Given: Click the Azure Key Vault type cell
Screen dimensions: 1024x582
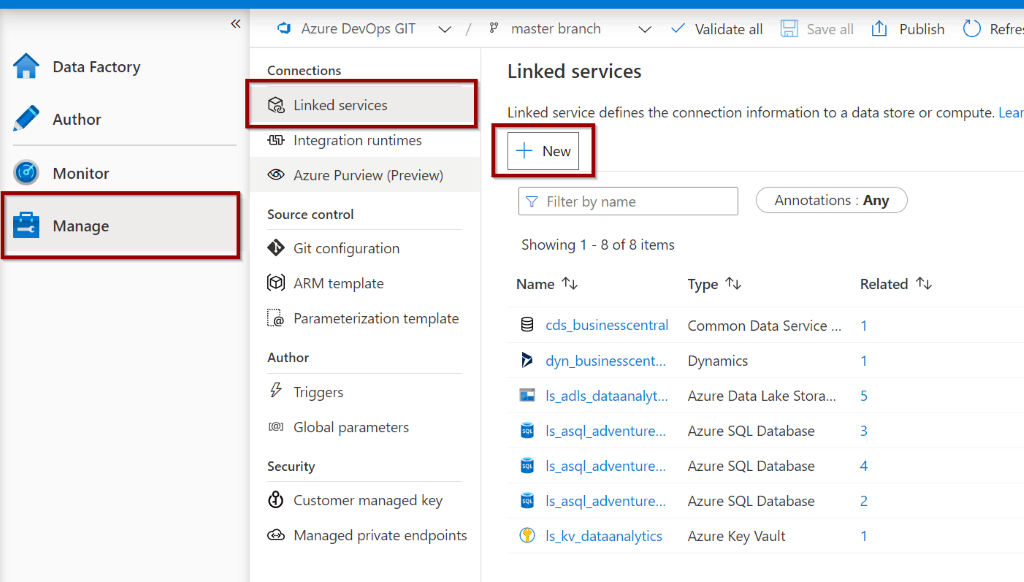Looking at the screenshot, I should [736, 536].
